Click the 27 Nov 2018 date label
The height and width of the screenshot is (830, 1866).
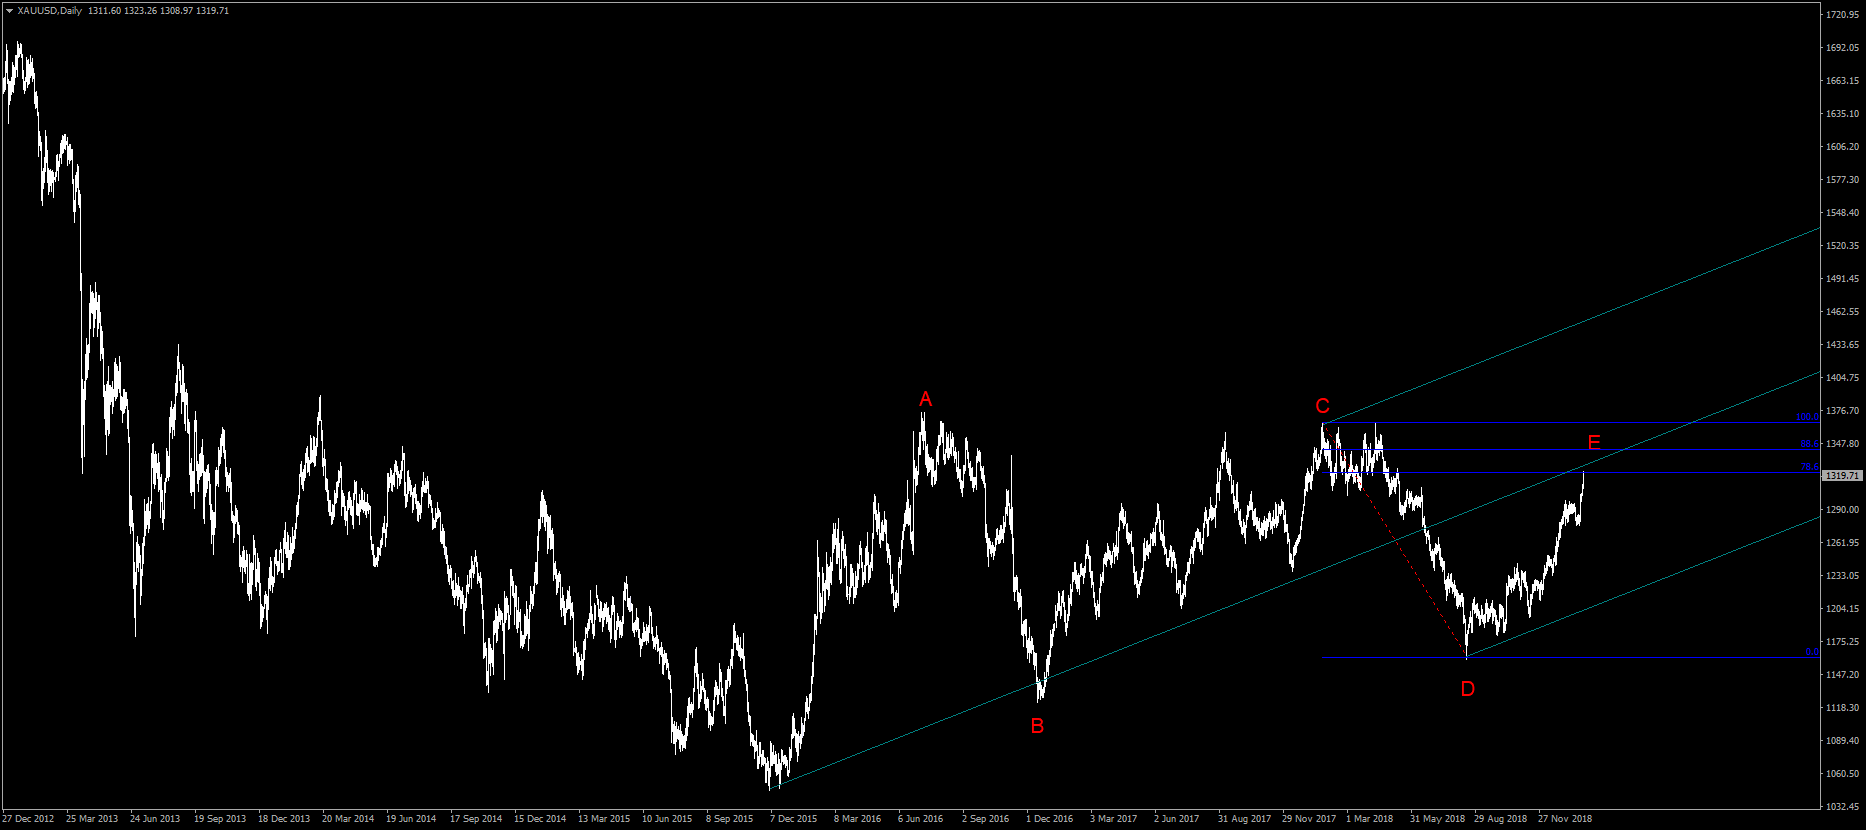pos(1565,819)
